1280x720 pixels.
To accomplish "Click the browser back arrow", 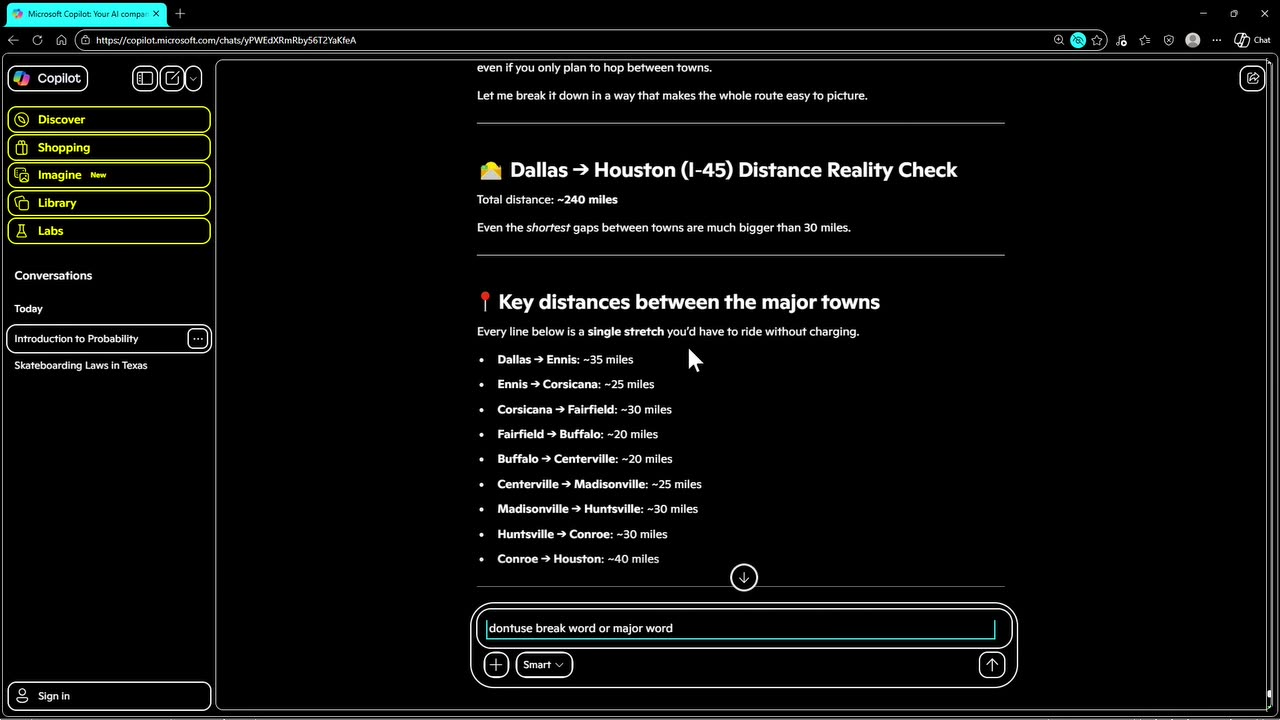I will pyautogui.click(x=13, y=40).
